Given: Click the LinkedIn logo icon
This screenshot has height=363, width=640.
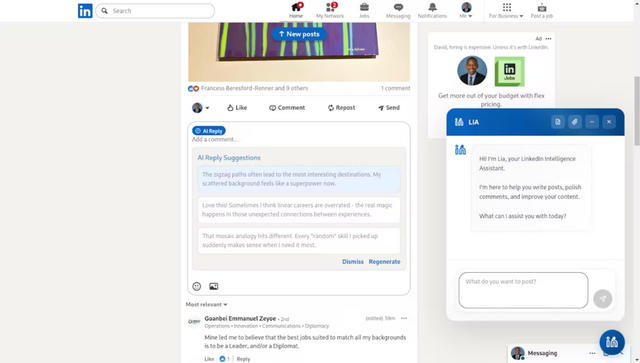Looking at the screenshot, I should pyautogui.click(x=85, y=11).
